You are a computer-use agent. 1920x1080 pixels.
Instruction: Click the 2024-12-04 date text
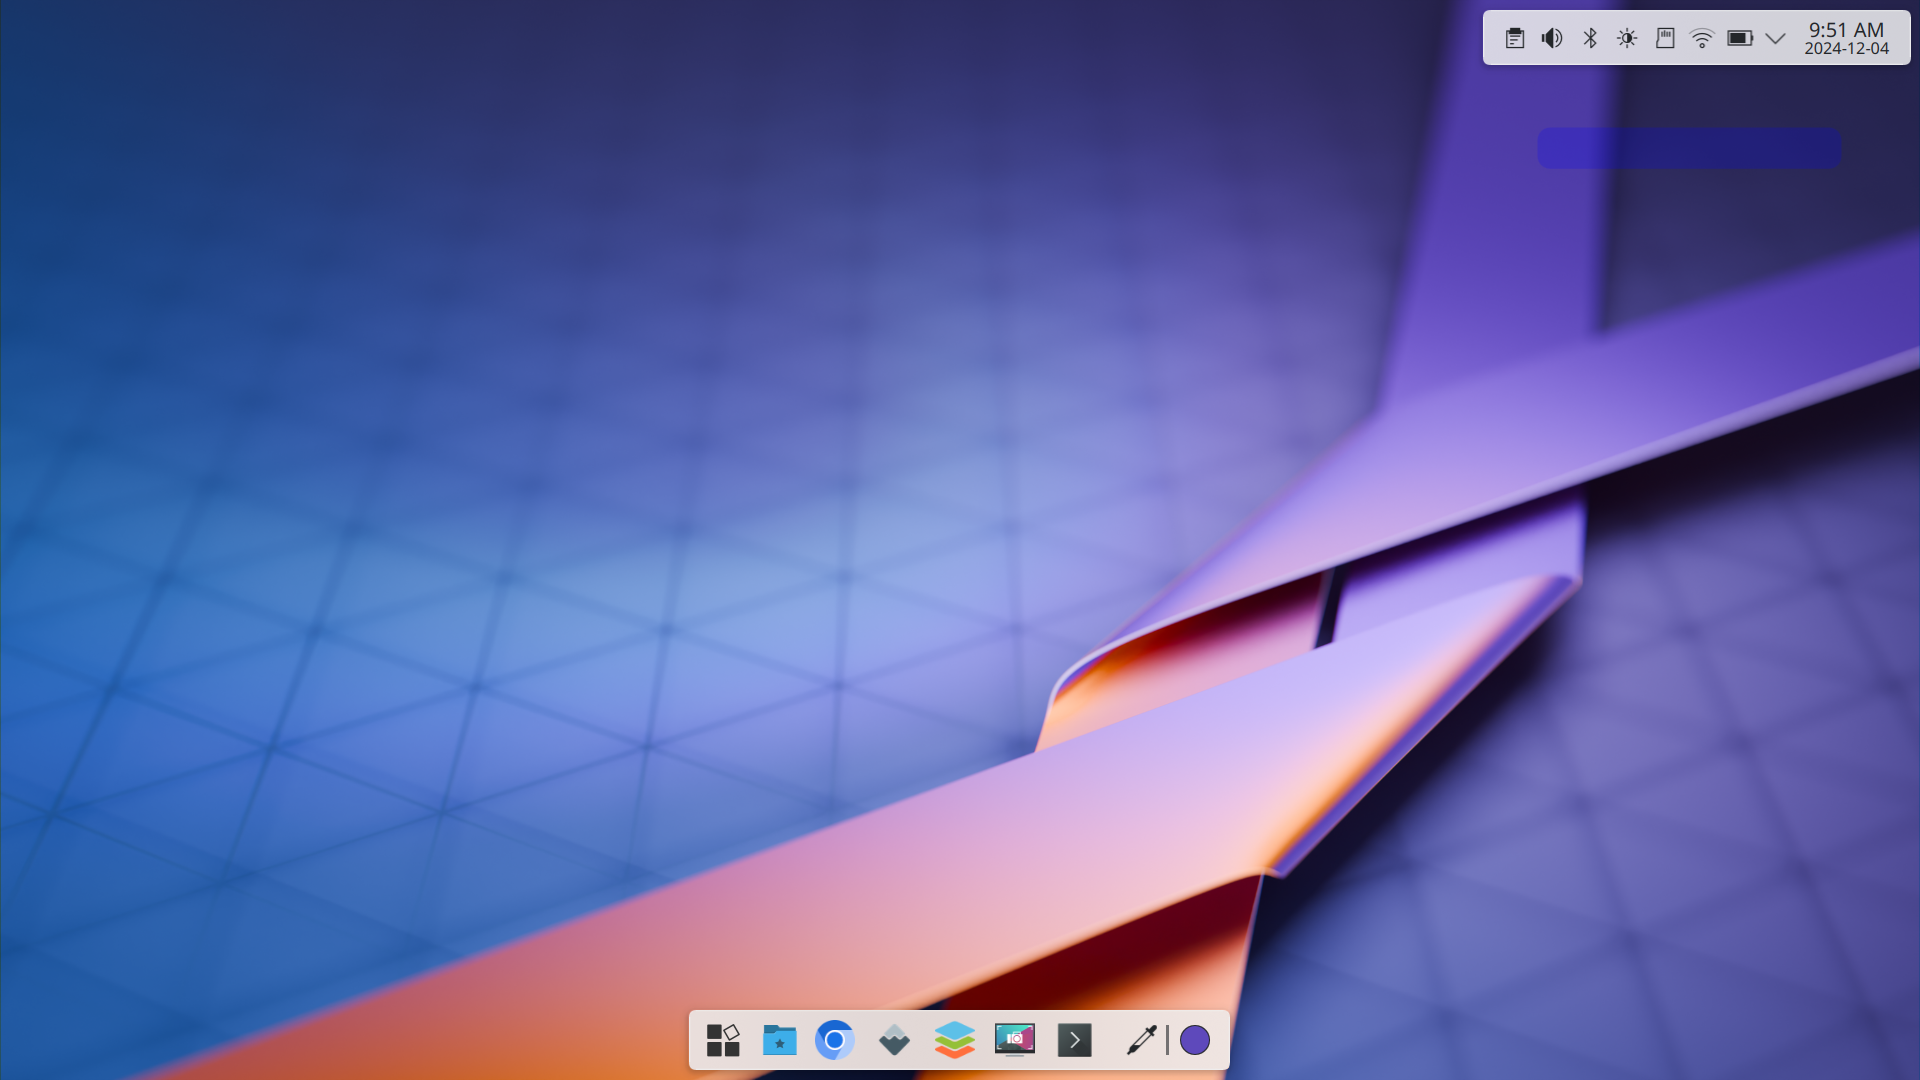tap(1846, 49)
